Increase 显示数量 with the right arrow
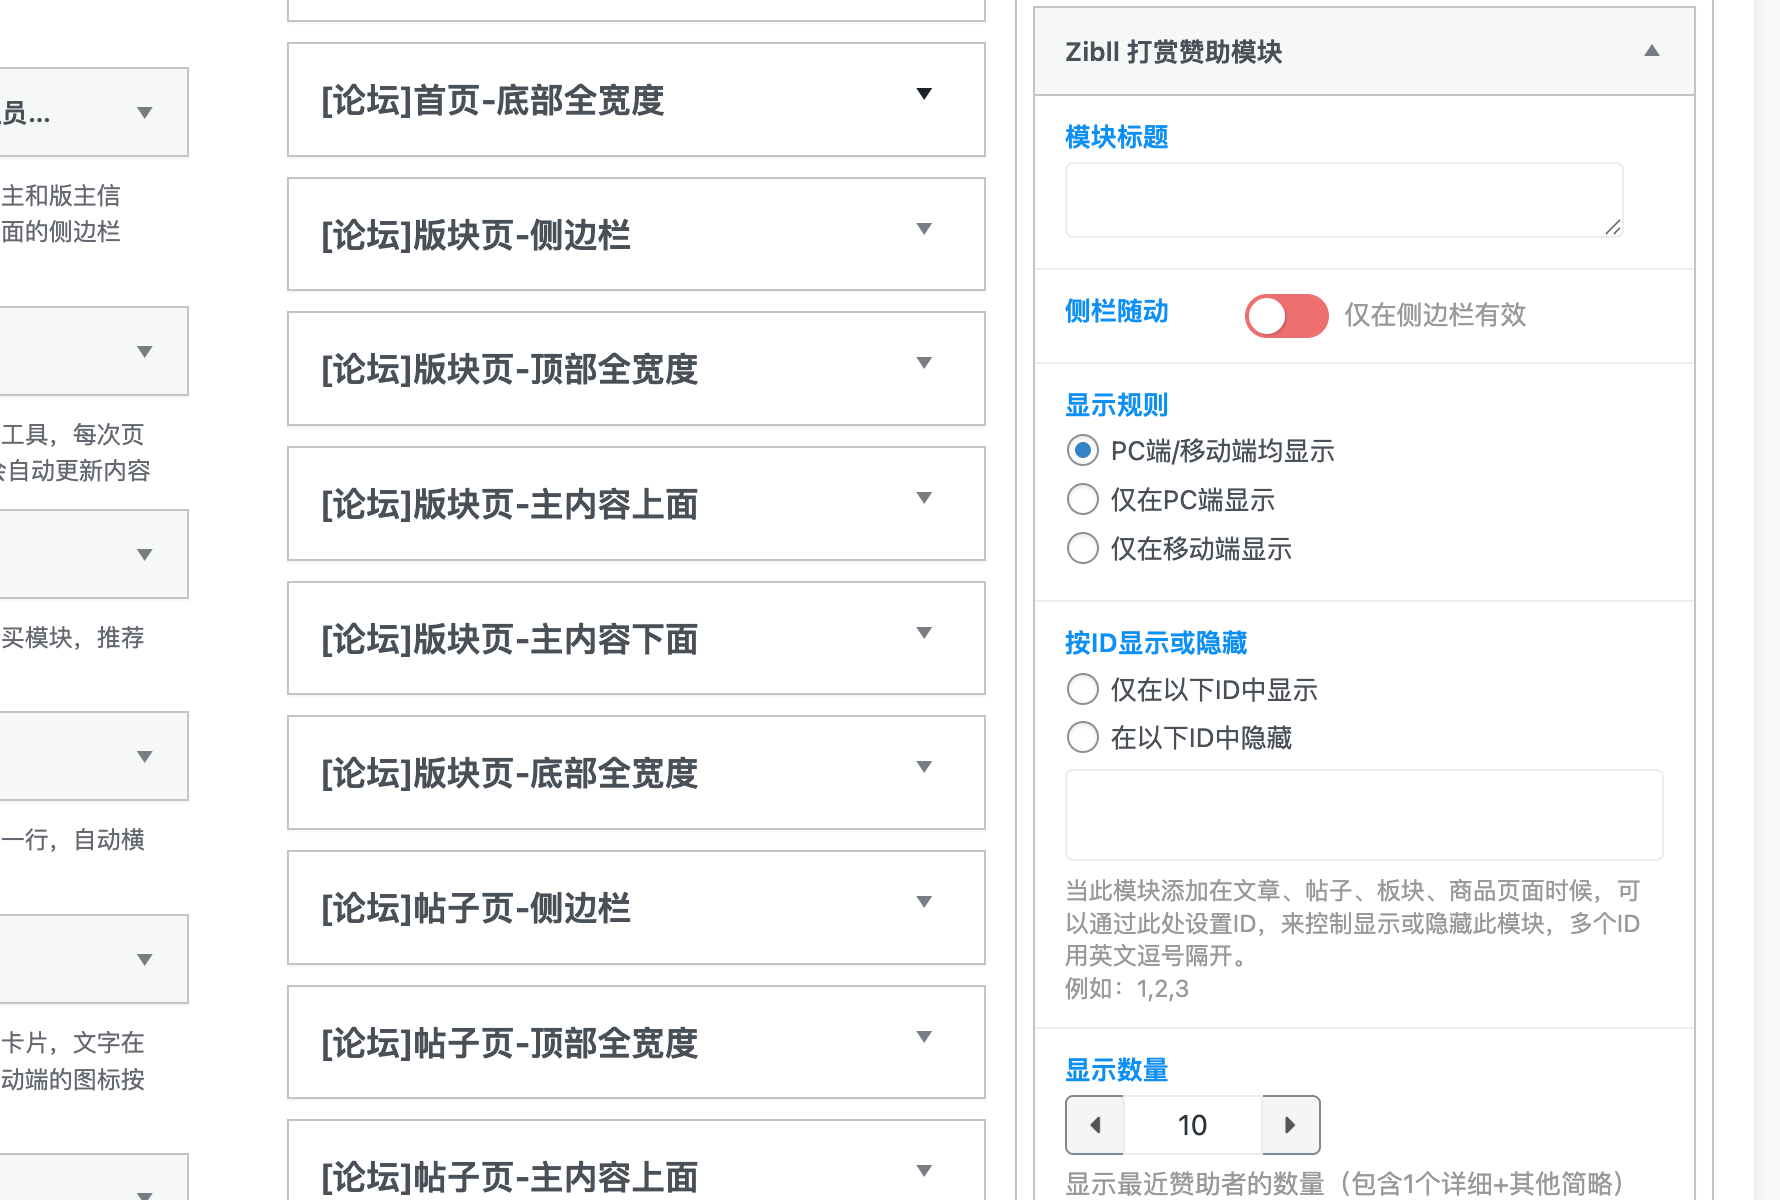 (x=1290, y=1124)
